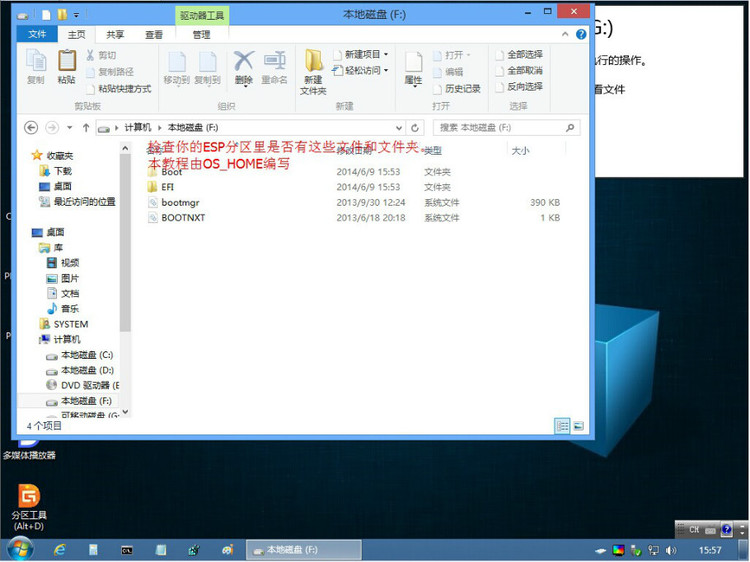Screen dimensions: 750x562
Task: Create a New folder (新建文件夹)
Action: click(313, 72)
